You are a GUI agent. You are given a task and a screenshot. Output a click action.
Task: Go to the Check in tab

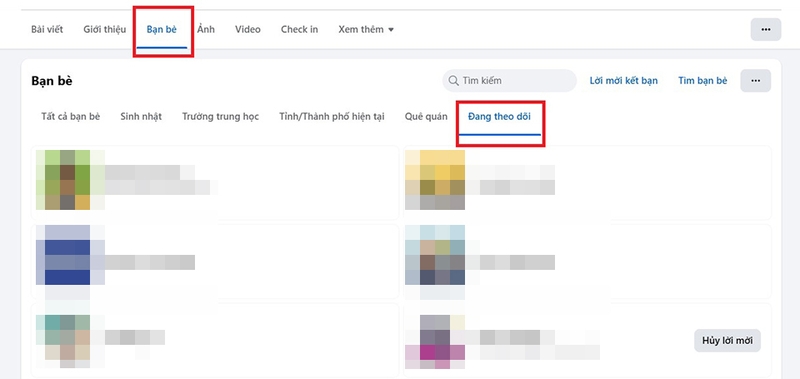299,30
